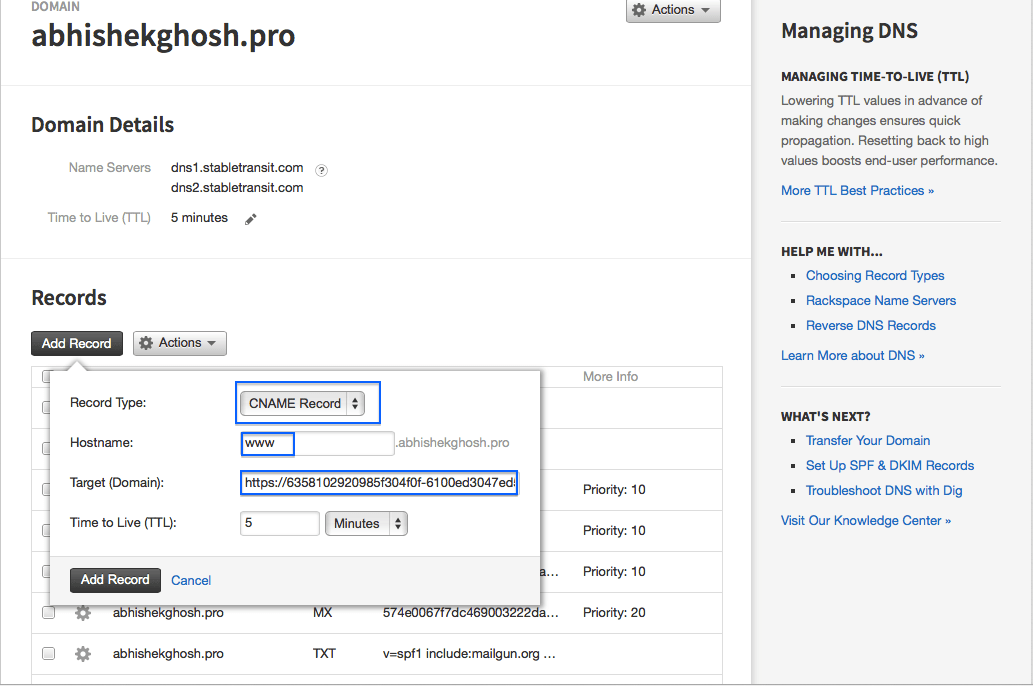Click the More Info column header

click(610, 376)
